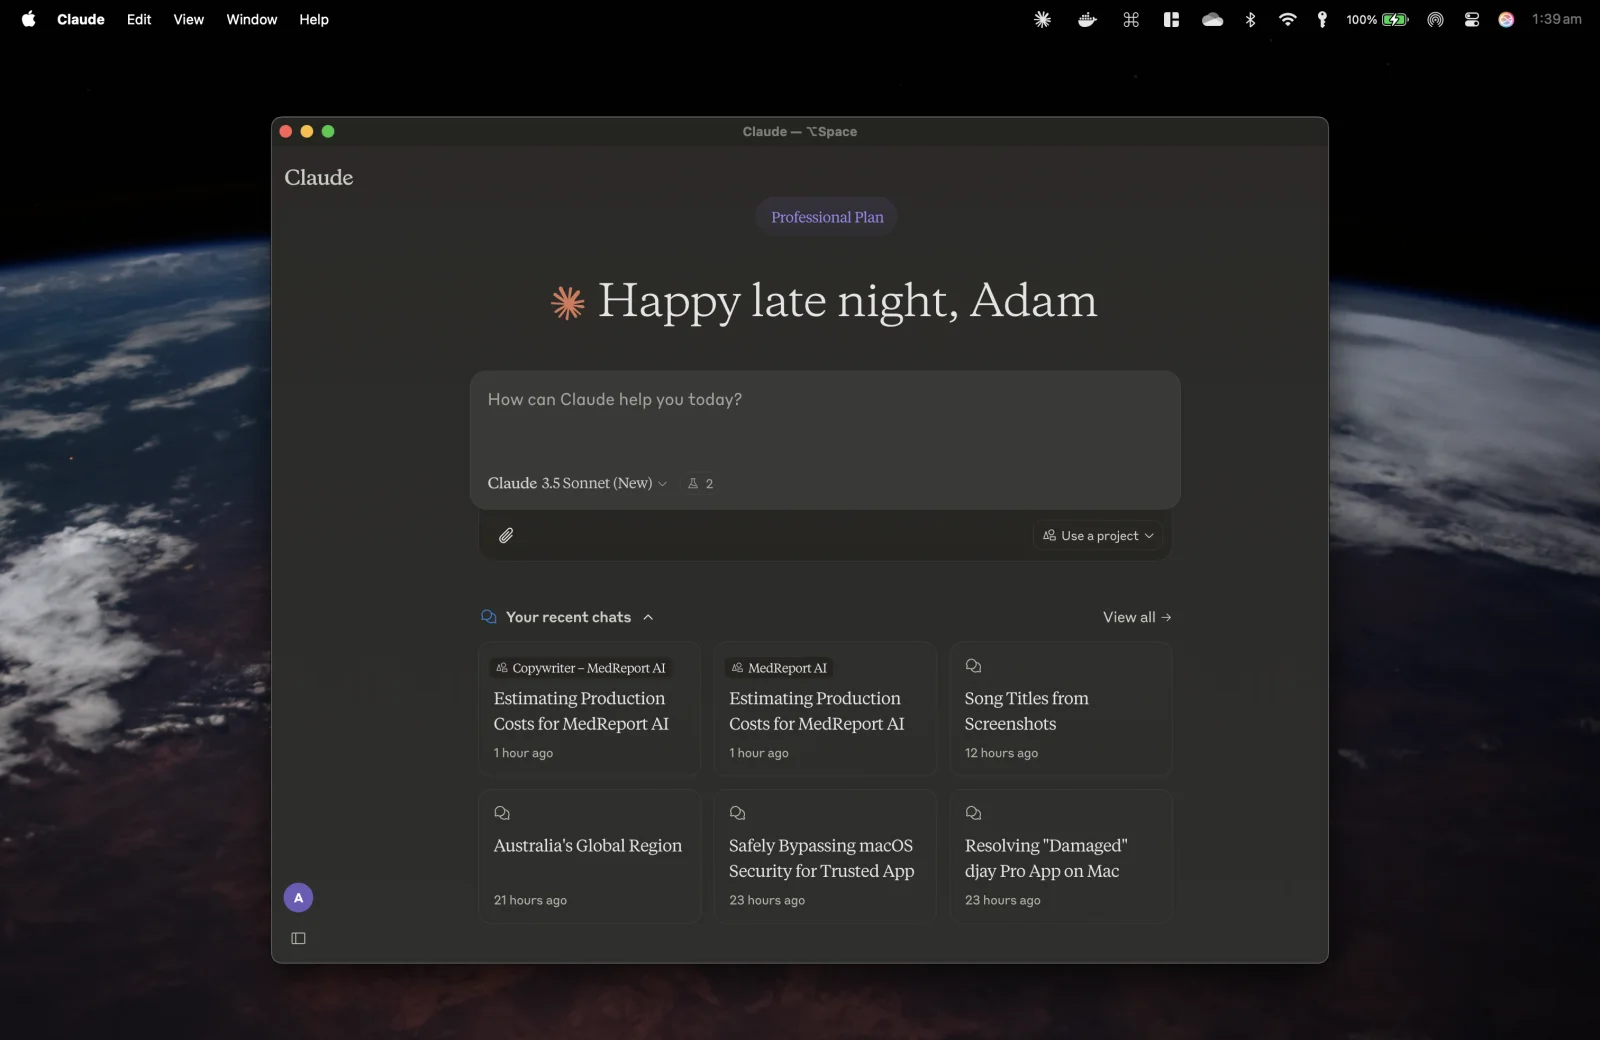Viewport: 1600px width, 1040px height.
Task: Click the battery status indicator
Action: (1377, 19)
